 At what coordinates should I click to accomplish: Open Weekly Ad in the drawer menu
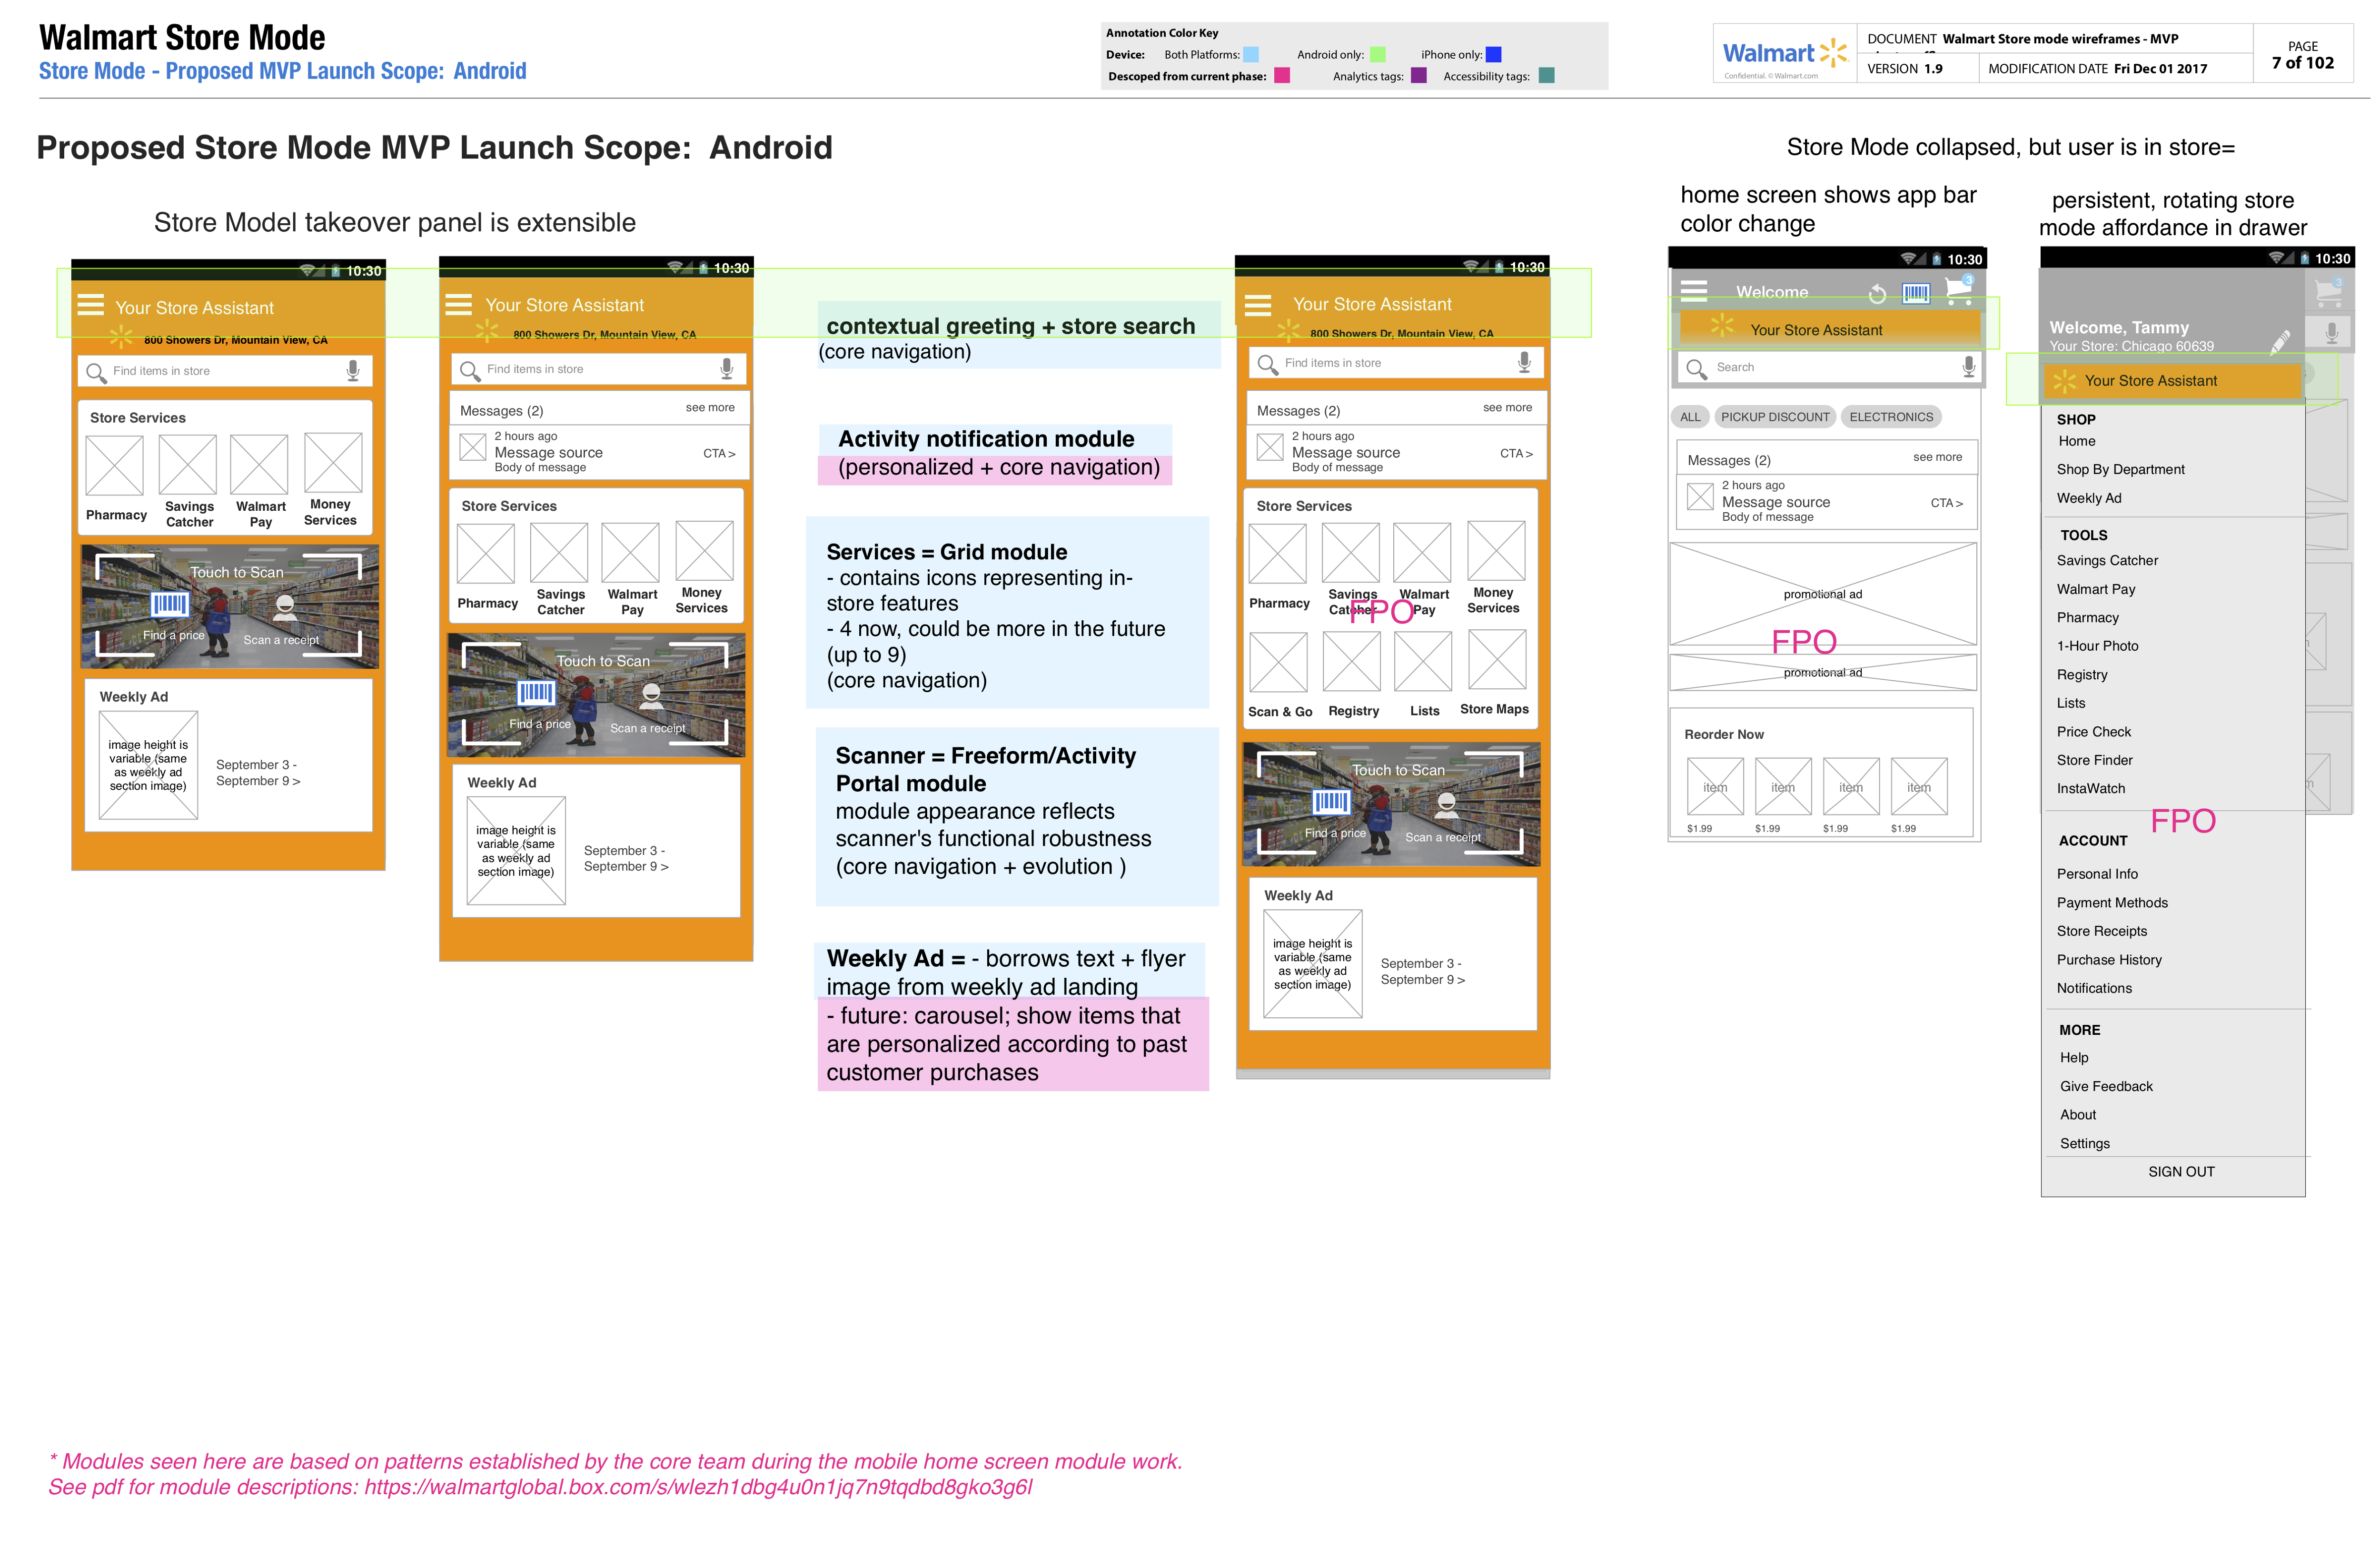(x=2089, y=498)
